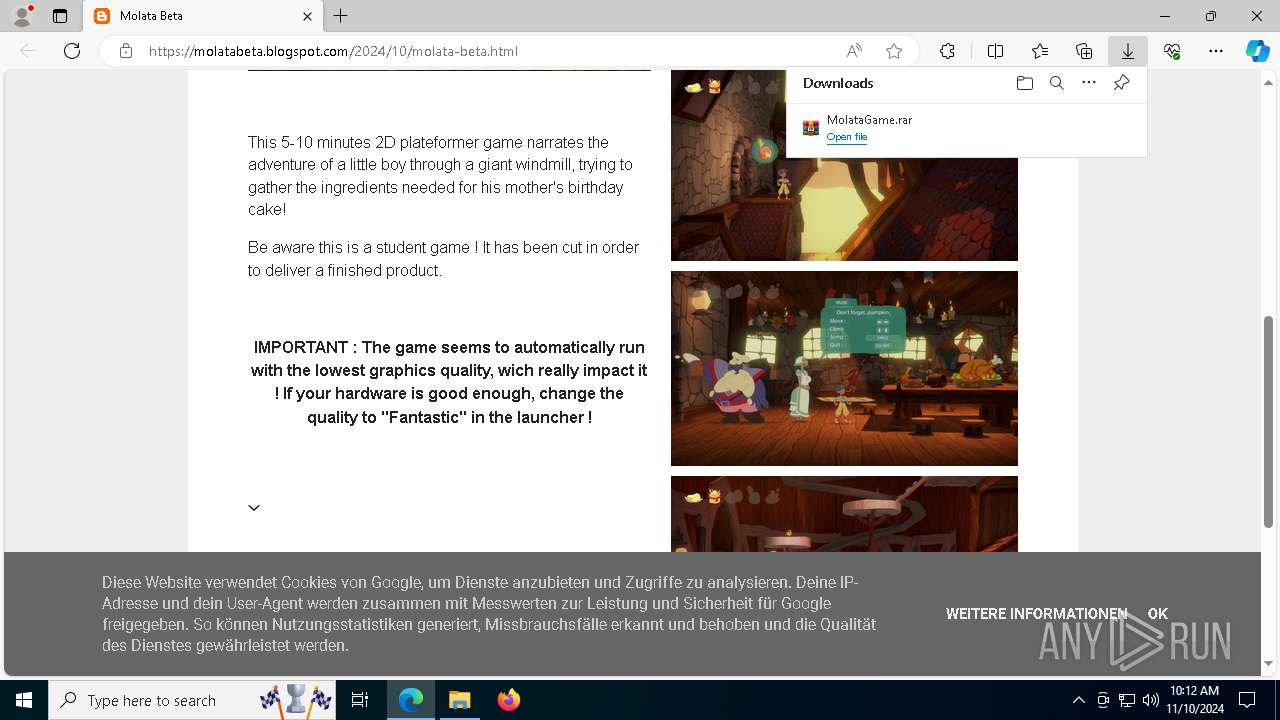Image resolution: width=1280 pixels, height=720 pixels.
Task: Open the bottom game screenshot
Action: (x=844, y=514)
